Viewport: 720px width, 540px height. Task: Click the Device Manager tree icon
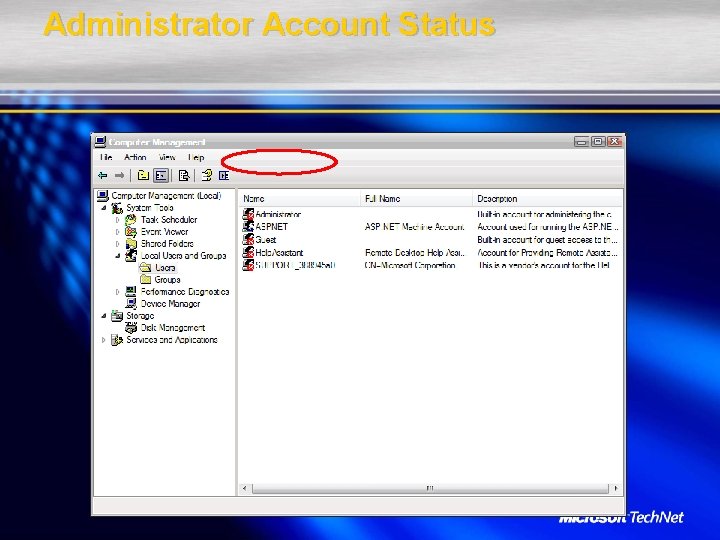131,304
